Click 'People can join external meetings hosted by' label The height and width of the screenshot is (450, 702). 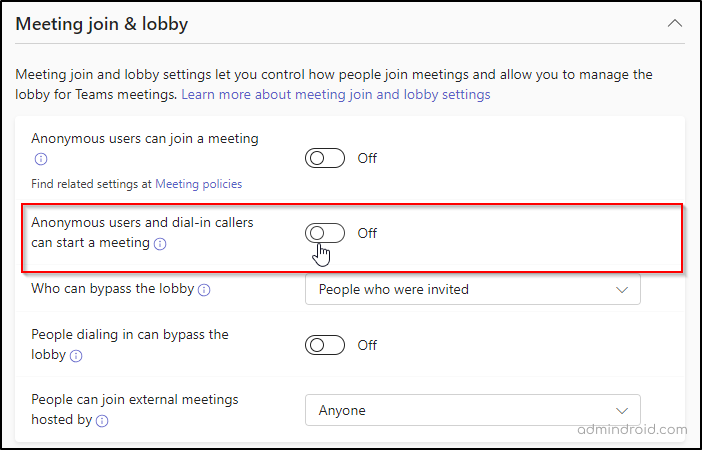pos(134,400)
